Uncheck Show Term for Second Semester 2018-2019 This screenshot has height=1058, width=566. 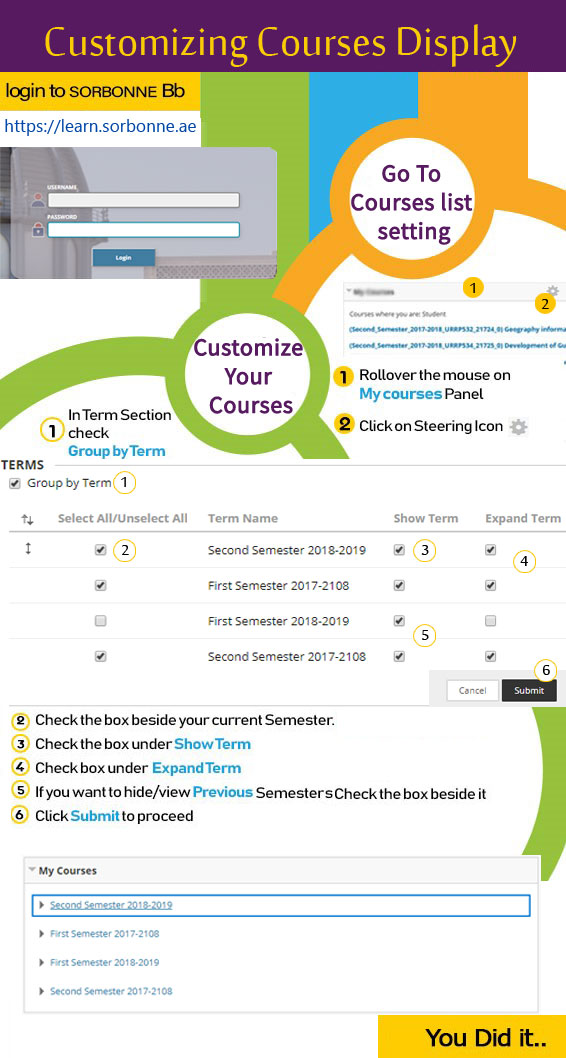pyautogui.click(x=399, y=550)
